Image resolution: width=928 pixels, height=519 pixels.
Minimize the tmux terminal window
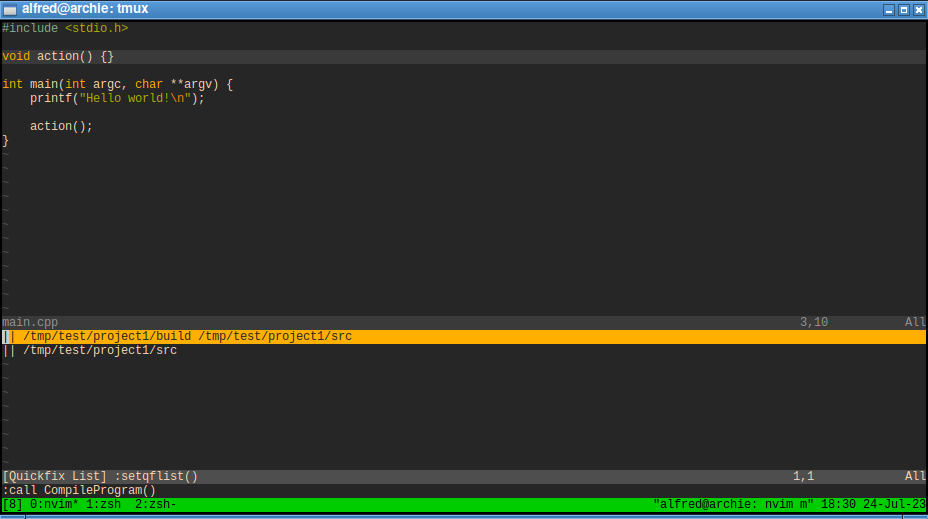pos(888,9)
